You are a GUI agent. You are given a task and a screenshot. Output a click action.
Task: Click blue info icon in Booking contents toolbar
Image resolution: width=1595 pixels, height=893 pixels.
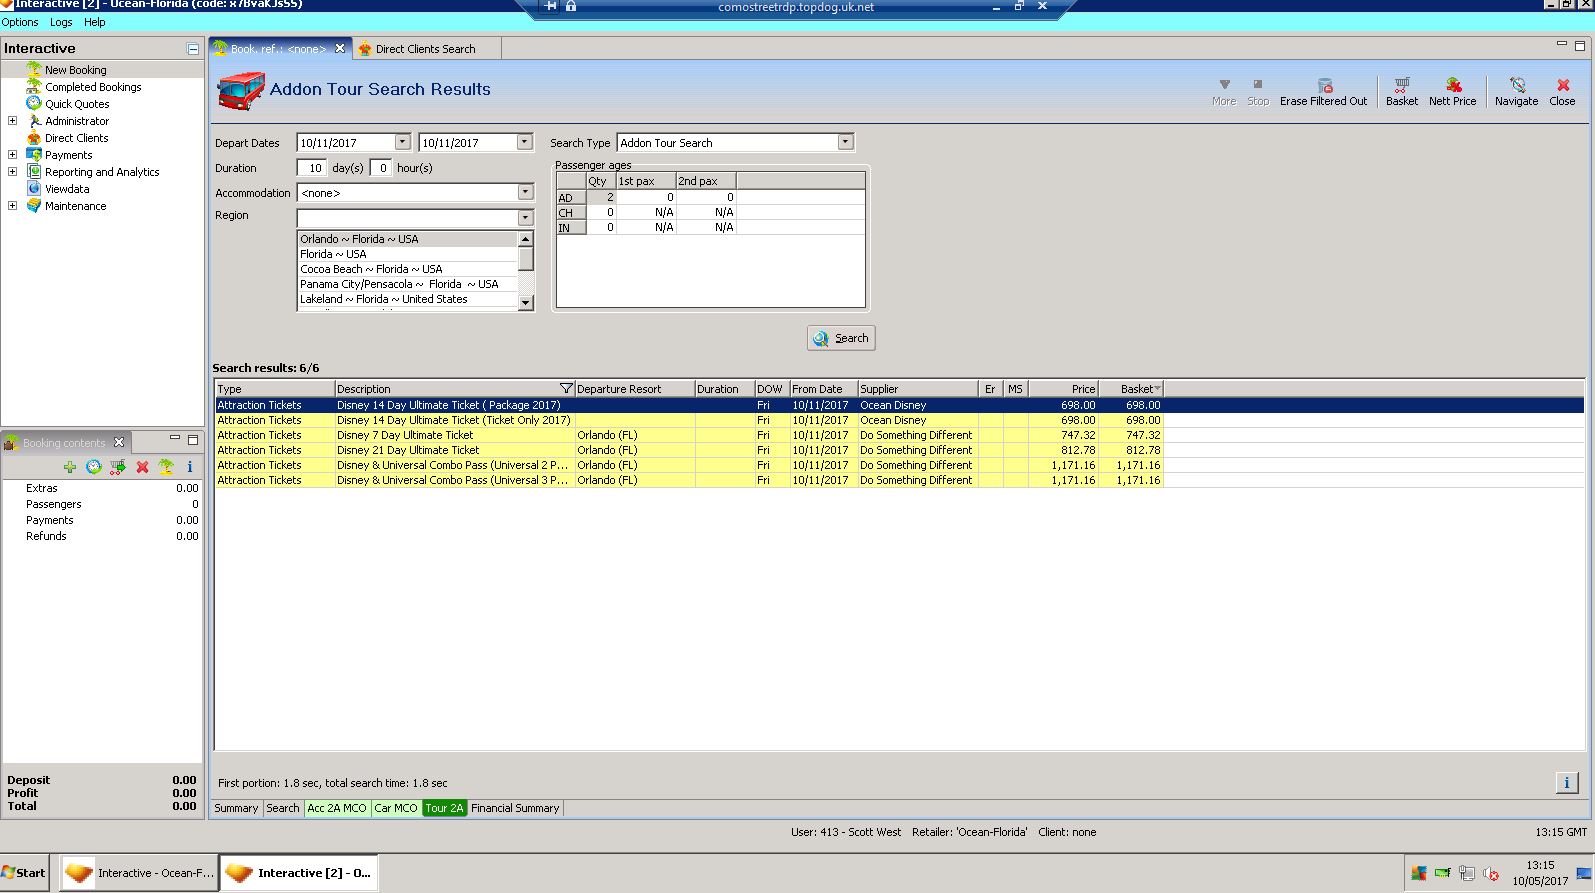190,467
